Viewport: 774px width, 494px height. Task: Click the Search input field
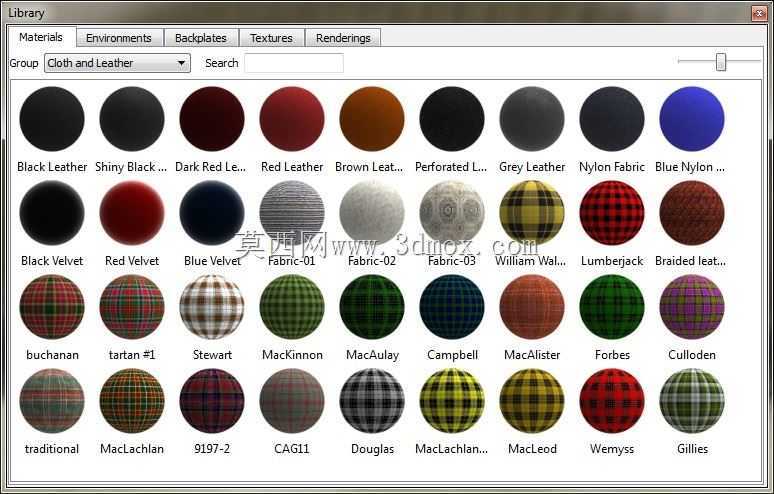294,63
